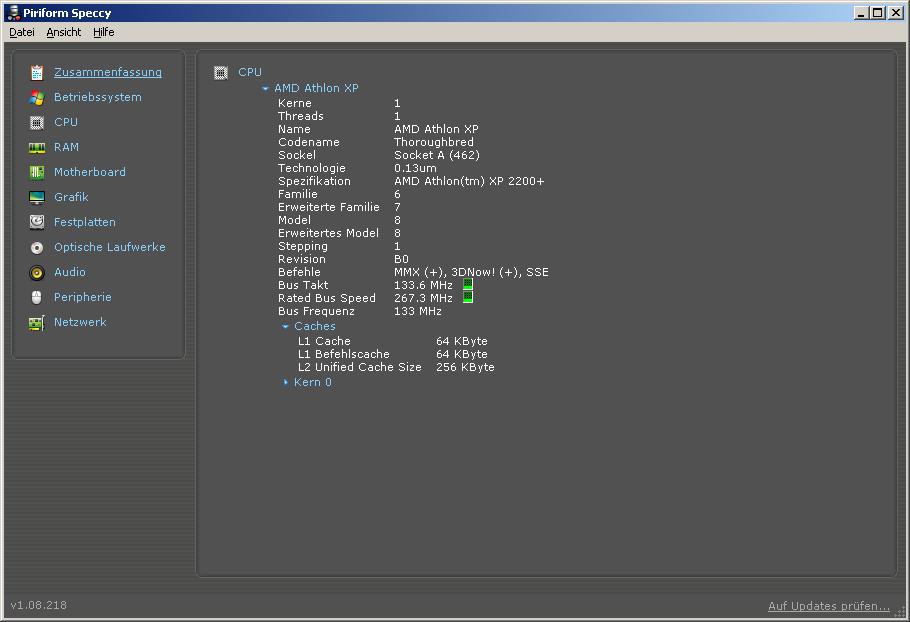Click the Festplatten hard drive icon

tap(37, 222)
